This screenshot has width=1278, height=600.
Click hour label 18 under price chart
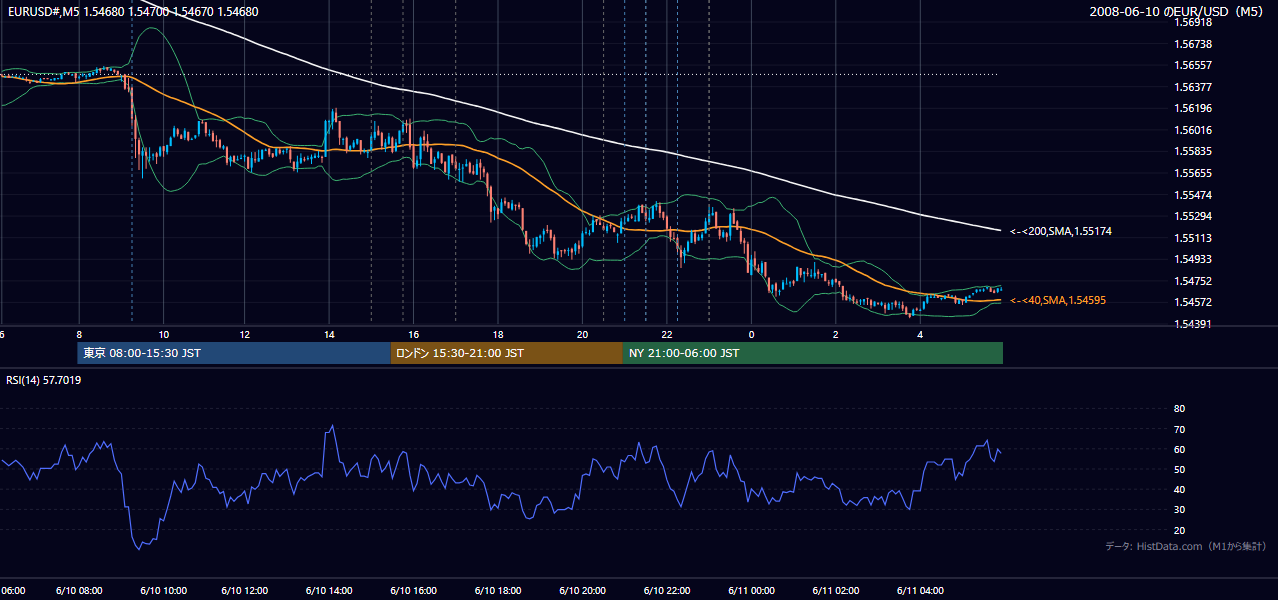pos(498,334)
